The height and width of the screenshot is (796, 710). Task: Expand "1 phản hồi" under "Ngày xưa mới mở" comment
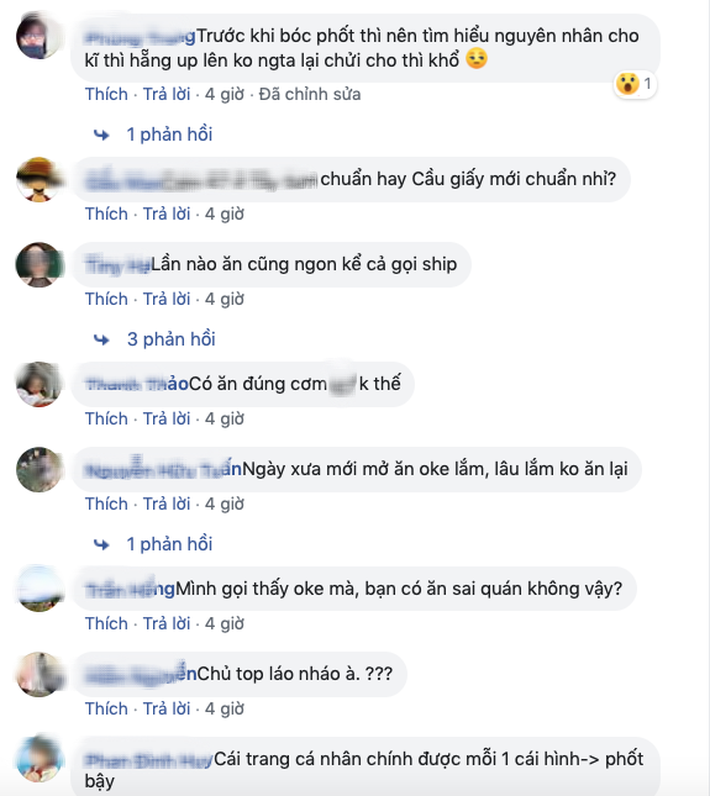[x=170, y=544]
